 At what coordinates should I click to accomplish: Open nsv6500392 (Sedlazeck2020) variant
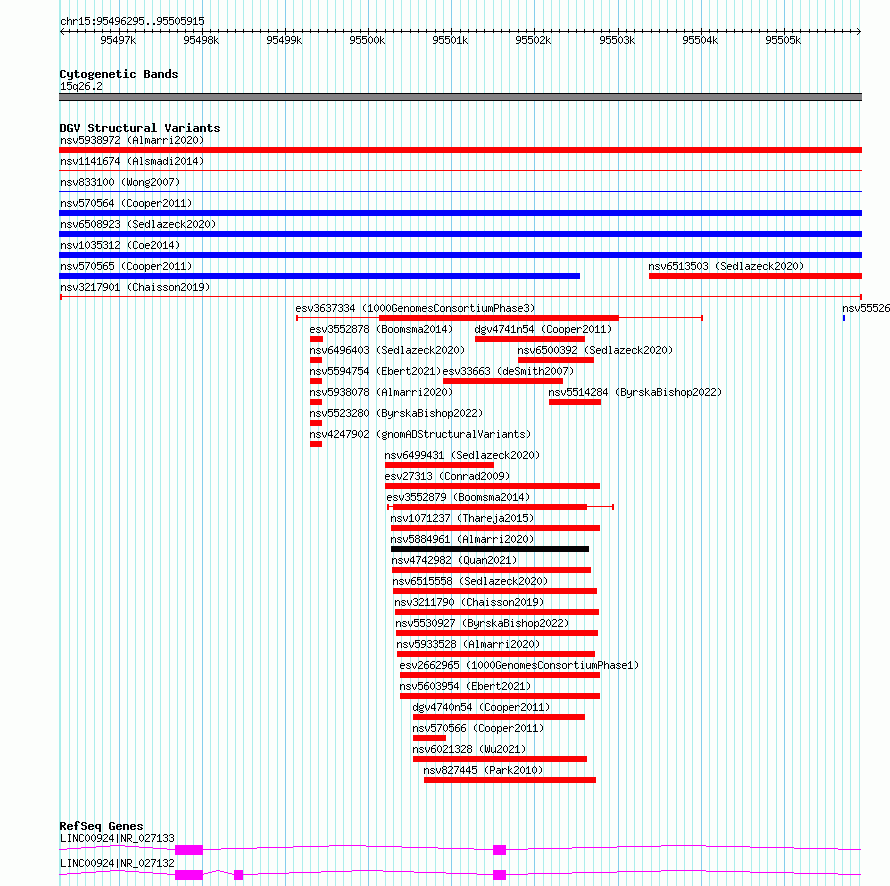pyautogui.click(x=595, y=350)
